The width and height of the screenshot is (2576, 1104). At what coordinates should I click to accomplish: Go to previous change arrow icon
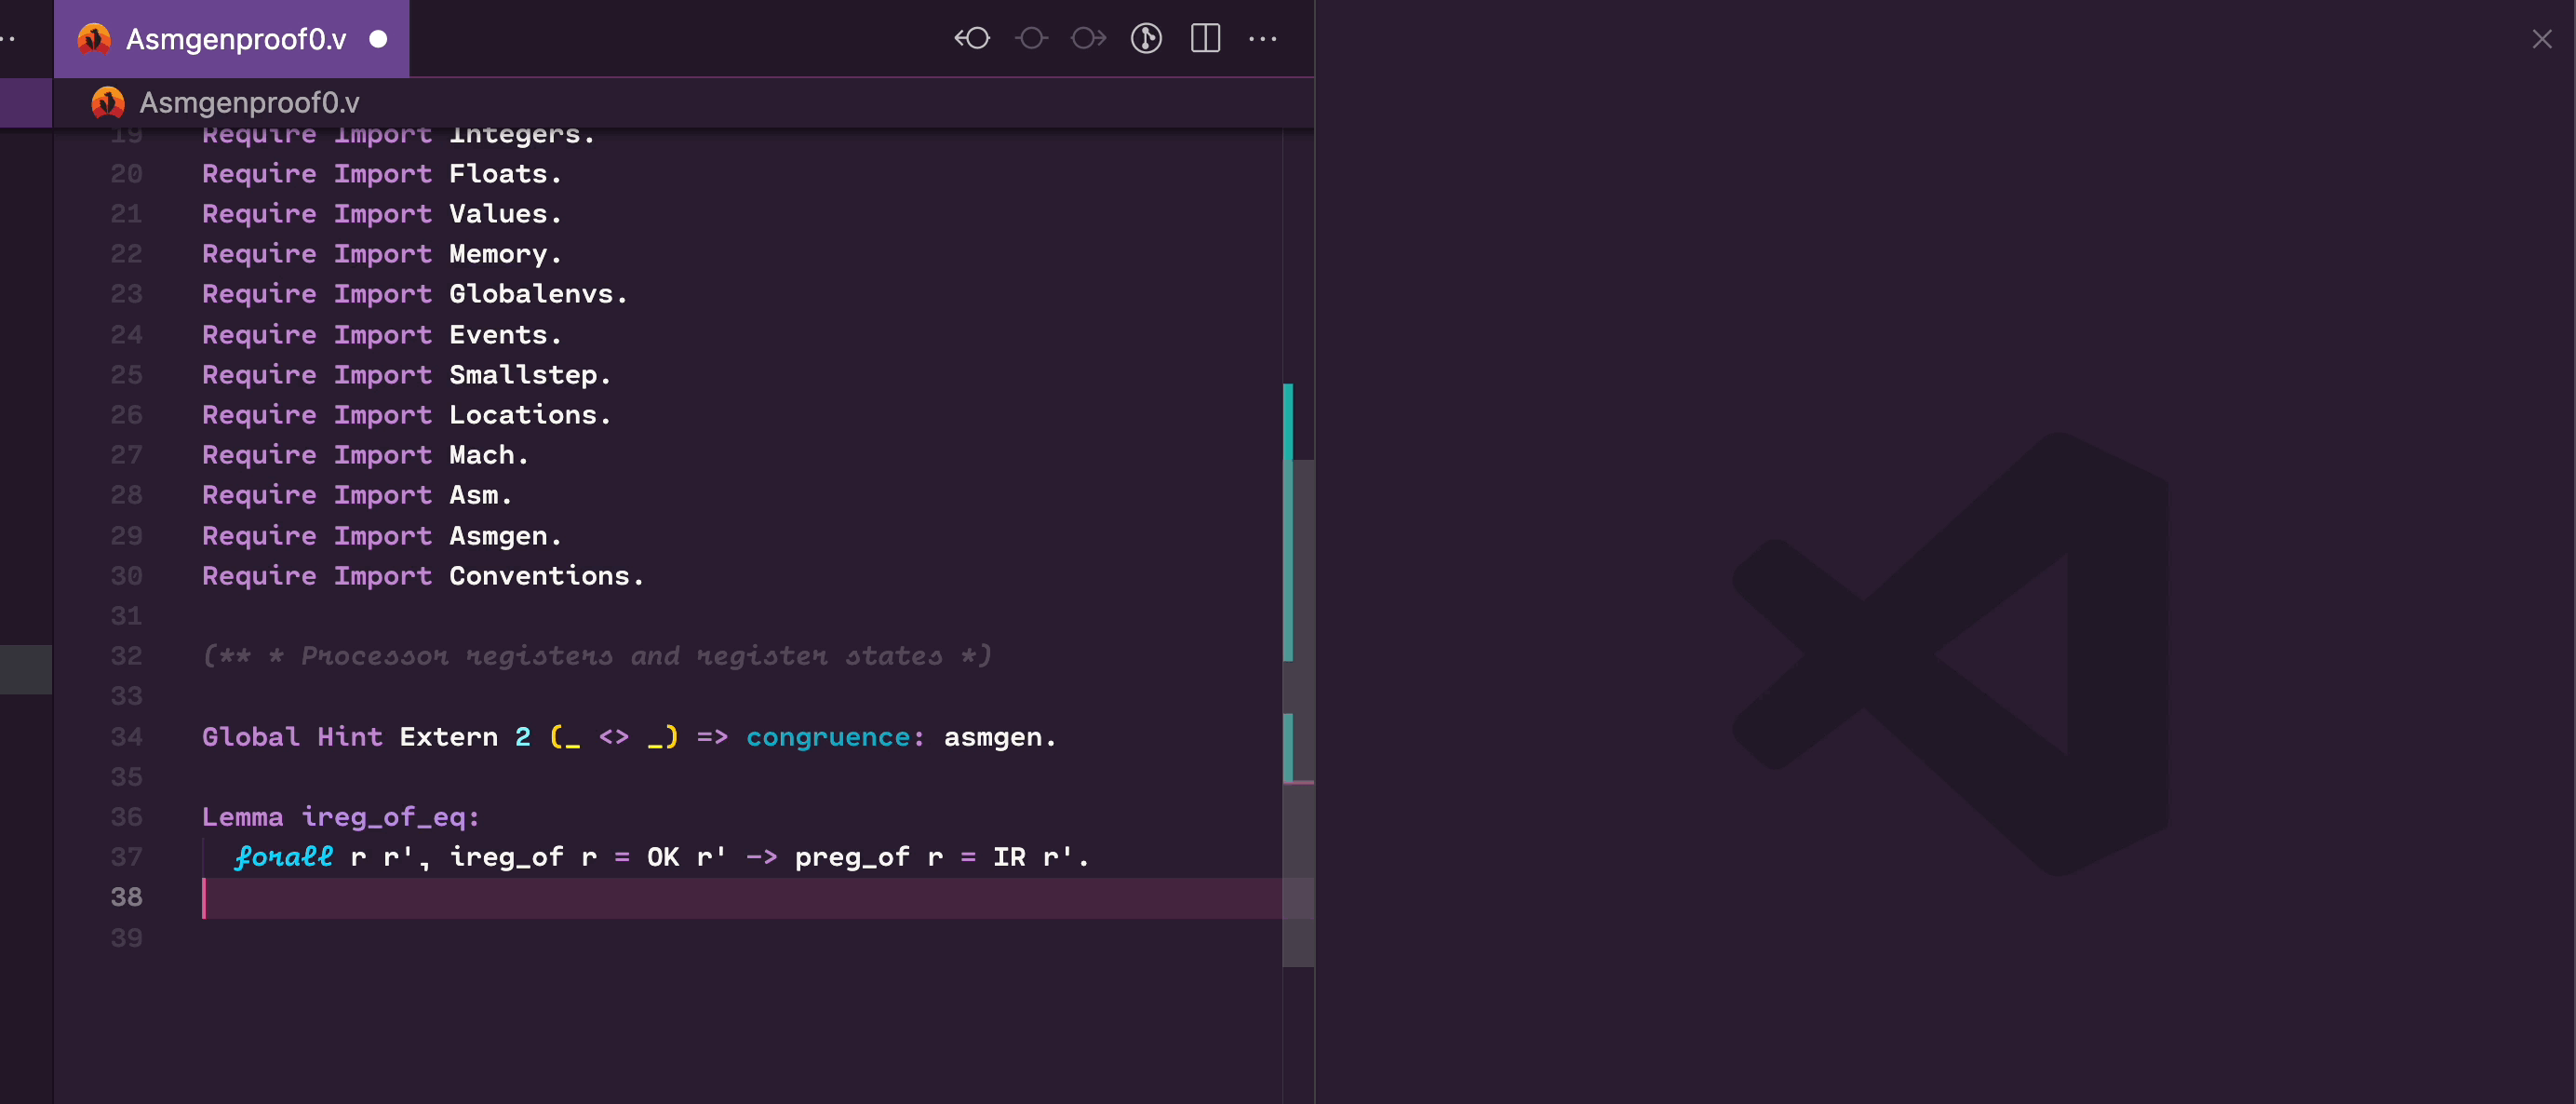972,39
